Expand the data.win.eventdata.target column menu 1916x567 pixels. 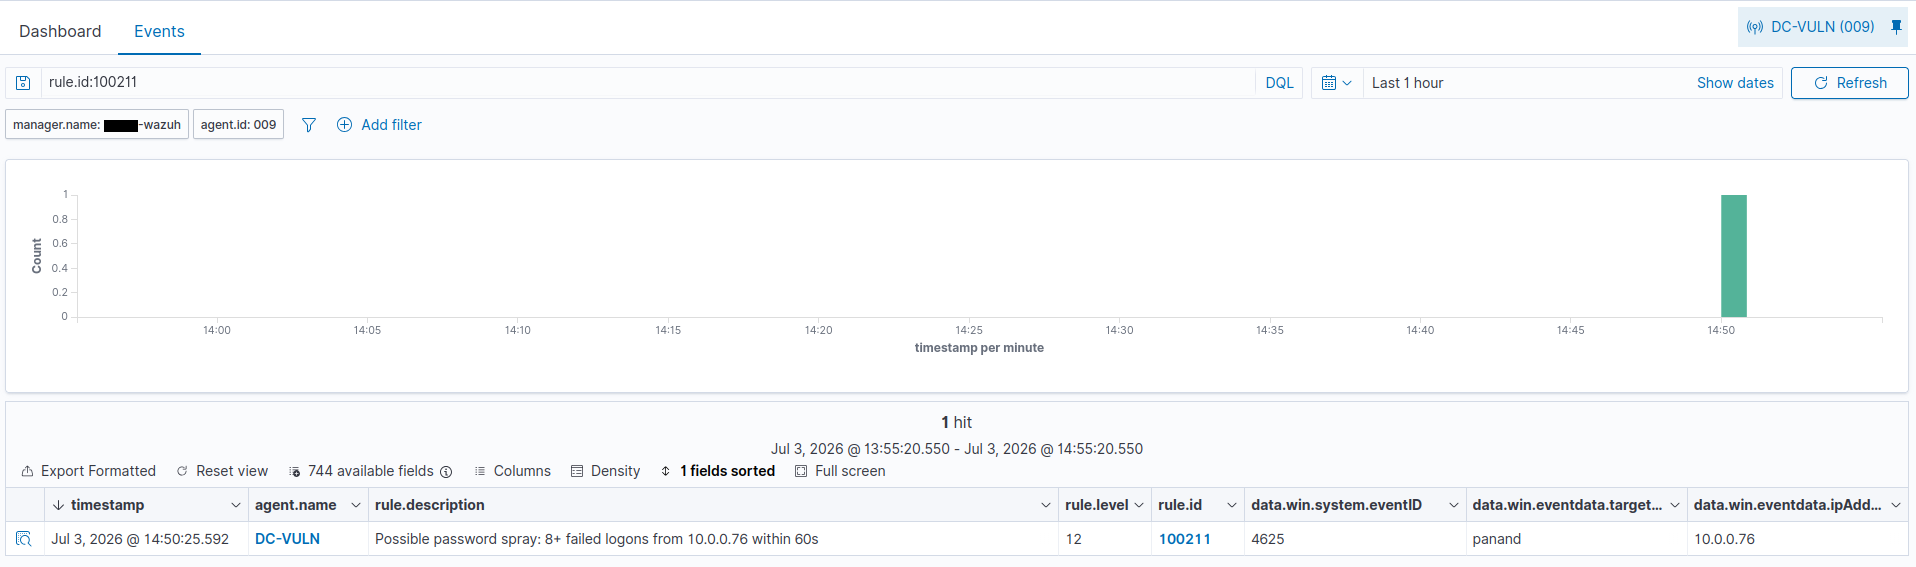[1675, 505]
